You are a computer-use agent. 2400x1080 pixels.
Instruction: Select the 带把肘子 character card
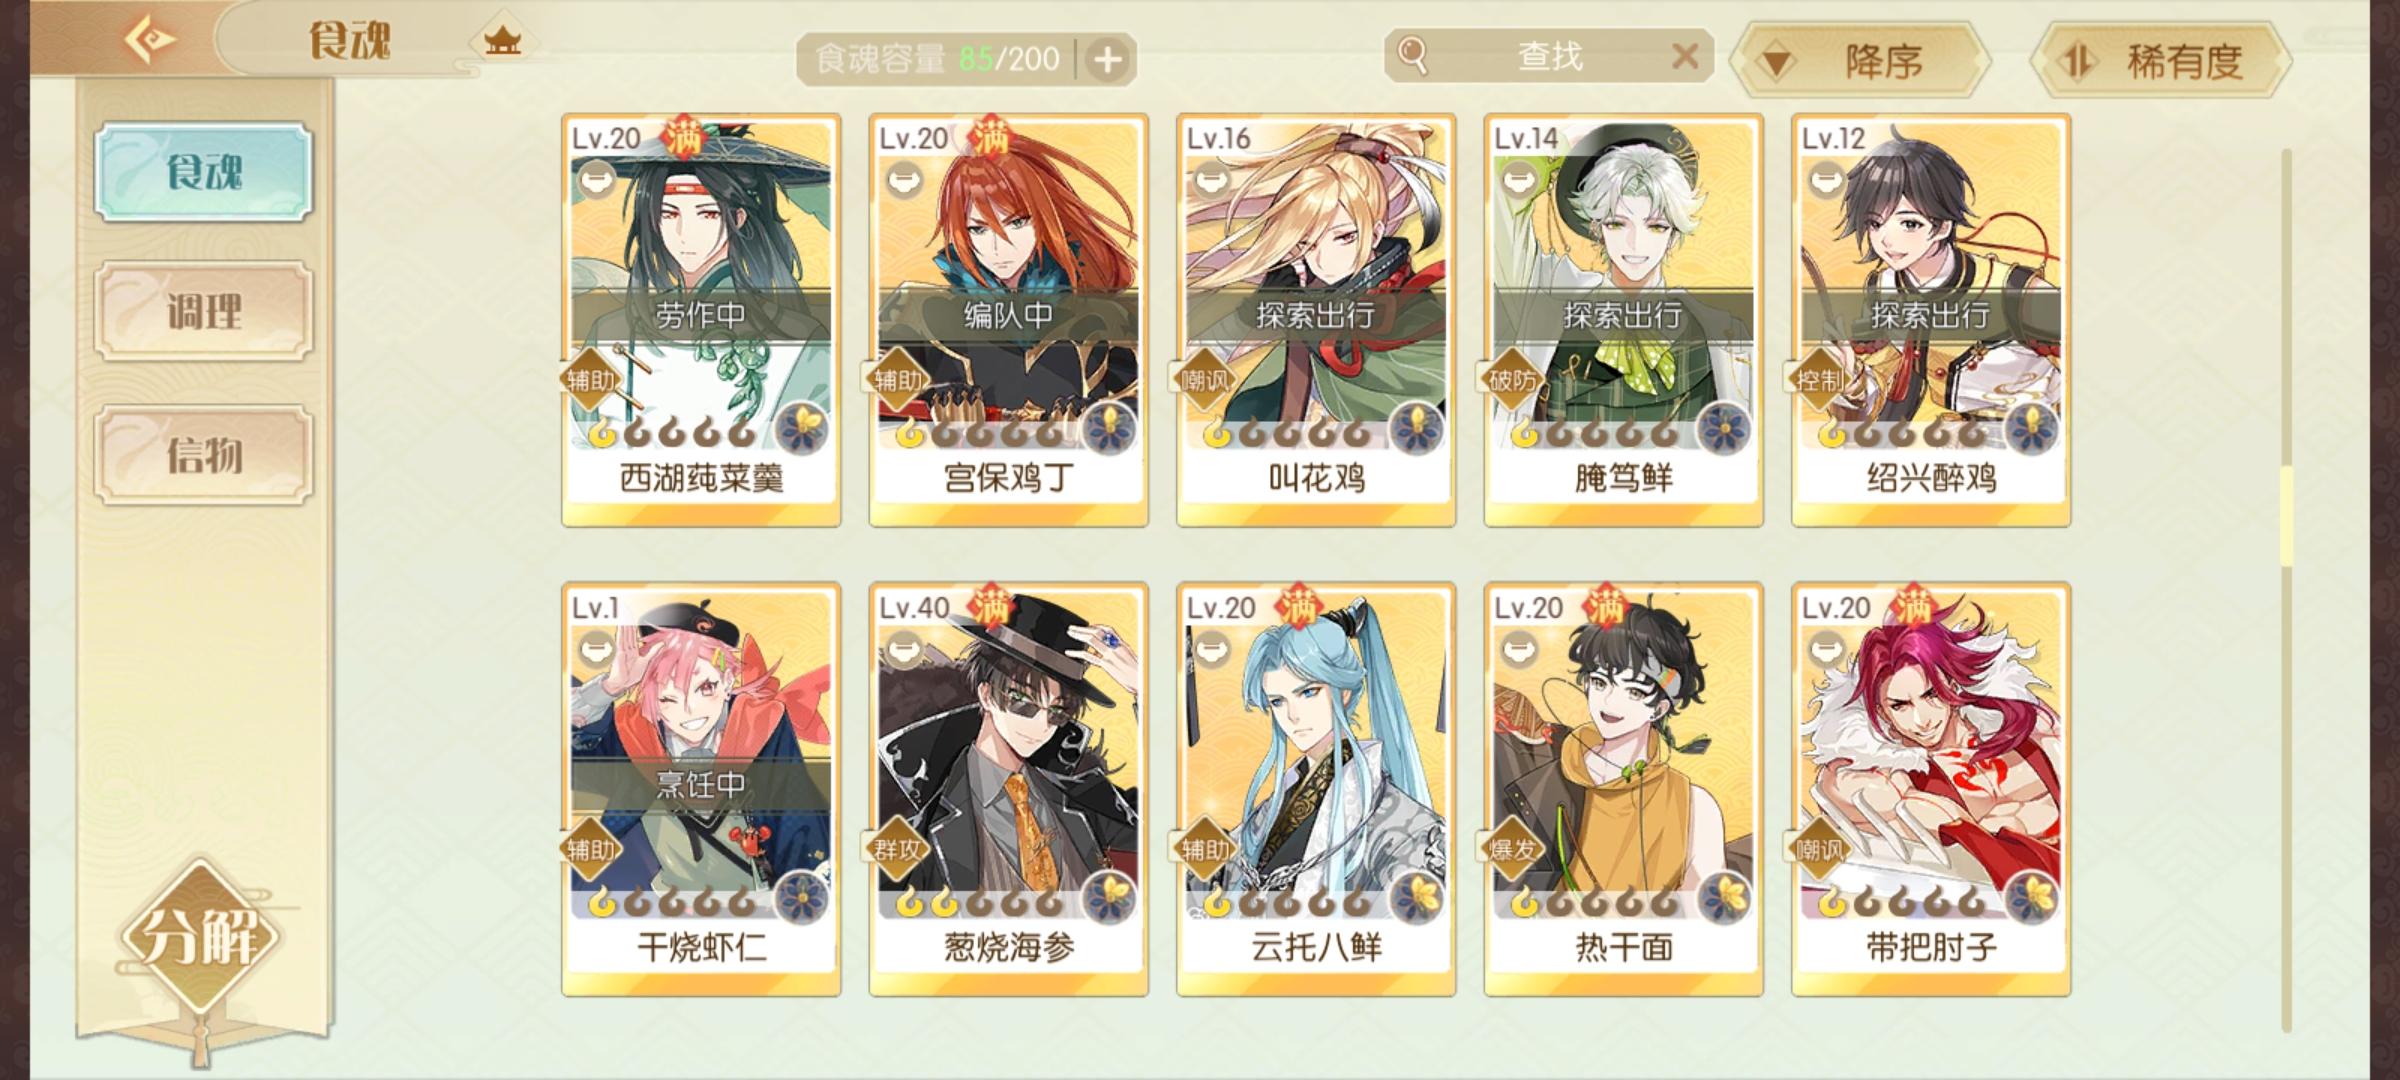[x=1931, y=790]
